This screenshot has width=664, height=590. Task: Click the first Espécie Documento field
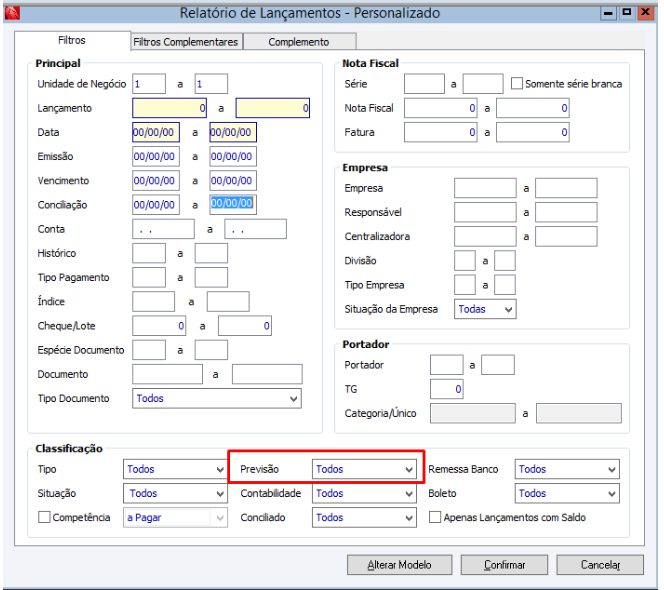pyautogui.click(x=149, y=350)
